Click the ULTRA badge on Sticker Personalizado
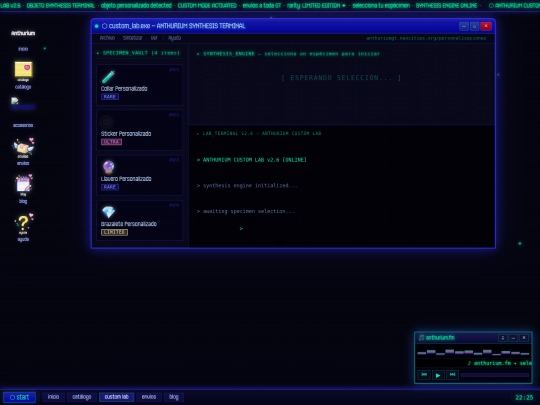Image resolution: width=540 pixels, height=405 pixels. pos(111,142)
